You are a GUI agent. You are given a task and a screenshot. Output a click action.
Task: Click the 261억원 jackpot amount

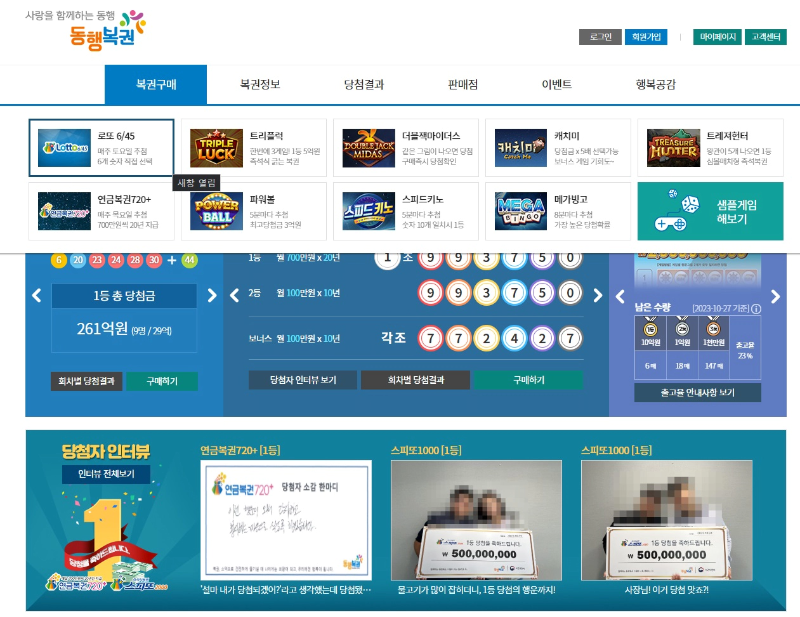[102, 329]
